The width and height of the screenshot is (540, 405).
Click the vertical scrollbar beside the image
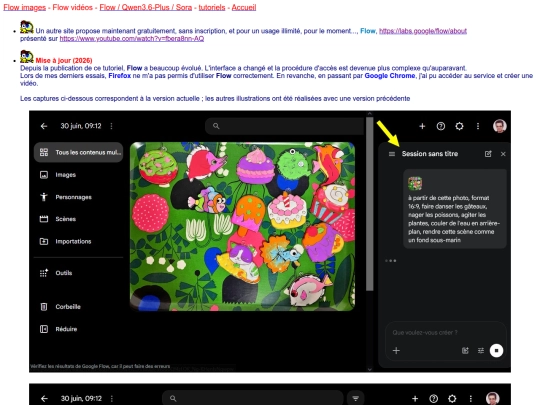pos(370,204)
